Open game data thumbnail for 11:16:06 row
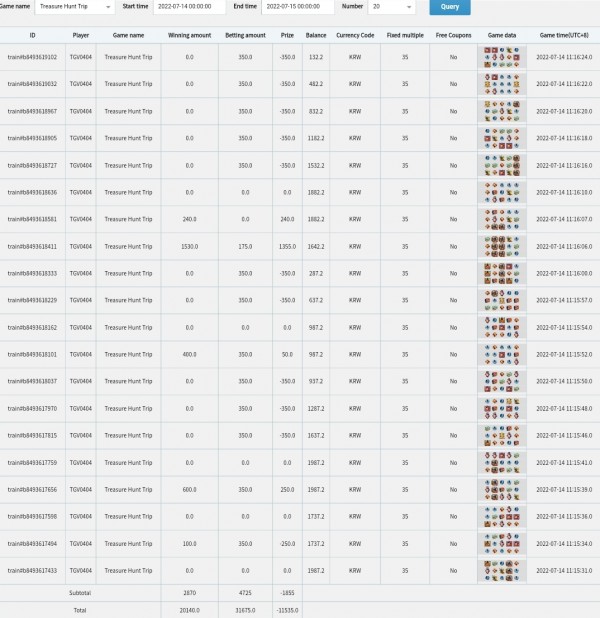The image size is (600, 618). click(x=502, y=246)
